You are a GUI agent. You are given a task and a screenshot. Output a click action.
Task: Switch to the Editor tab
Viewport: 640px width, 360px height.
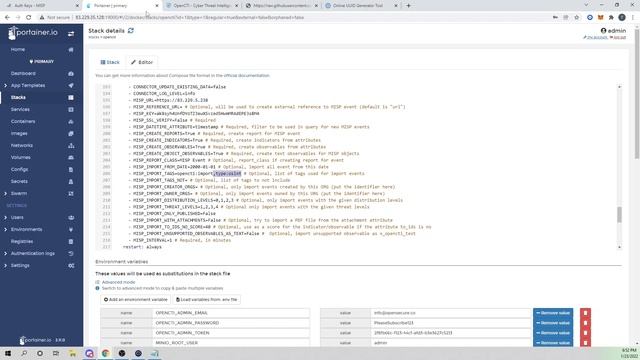pyautogui.click(x=142, y=62)
